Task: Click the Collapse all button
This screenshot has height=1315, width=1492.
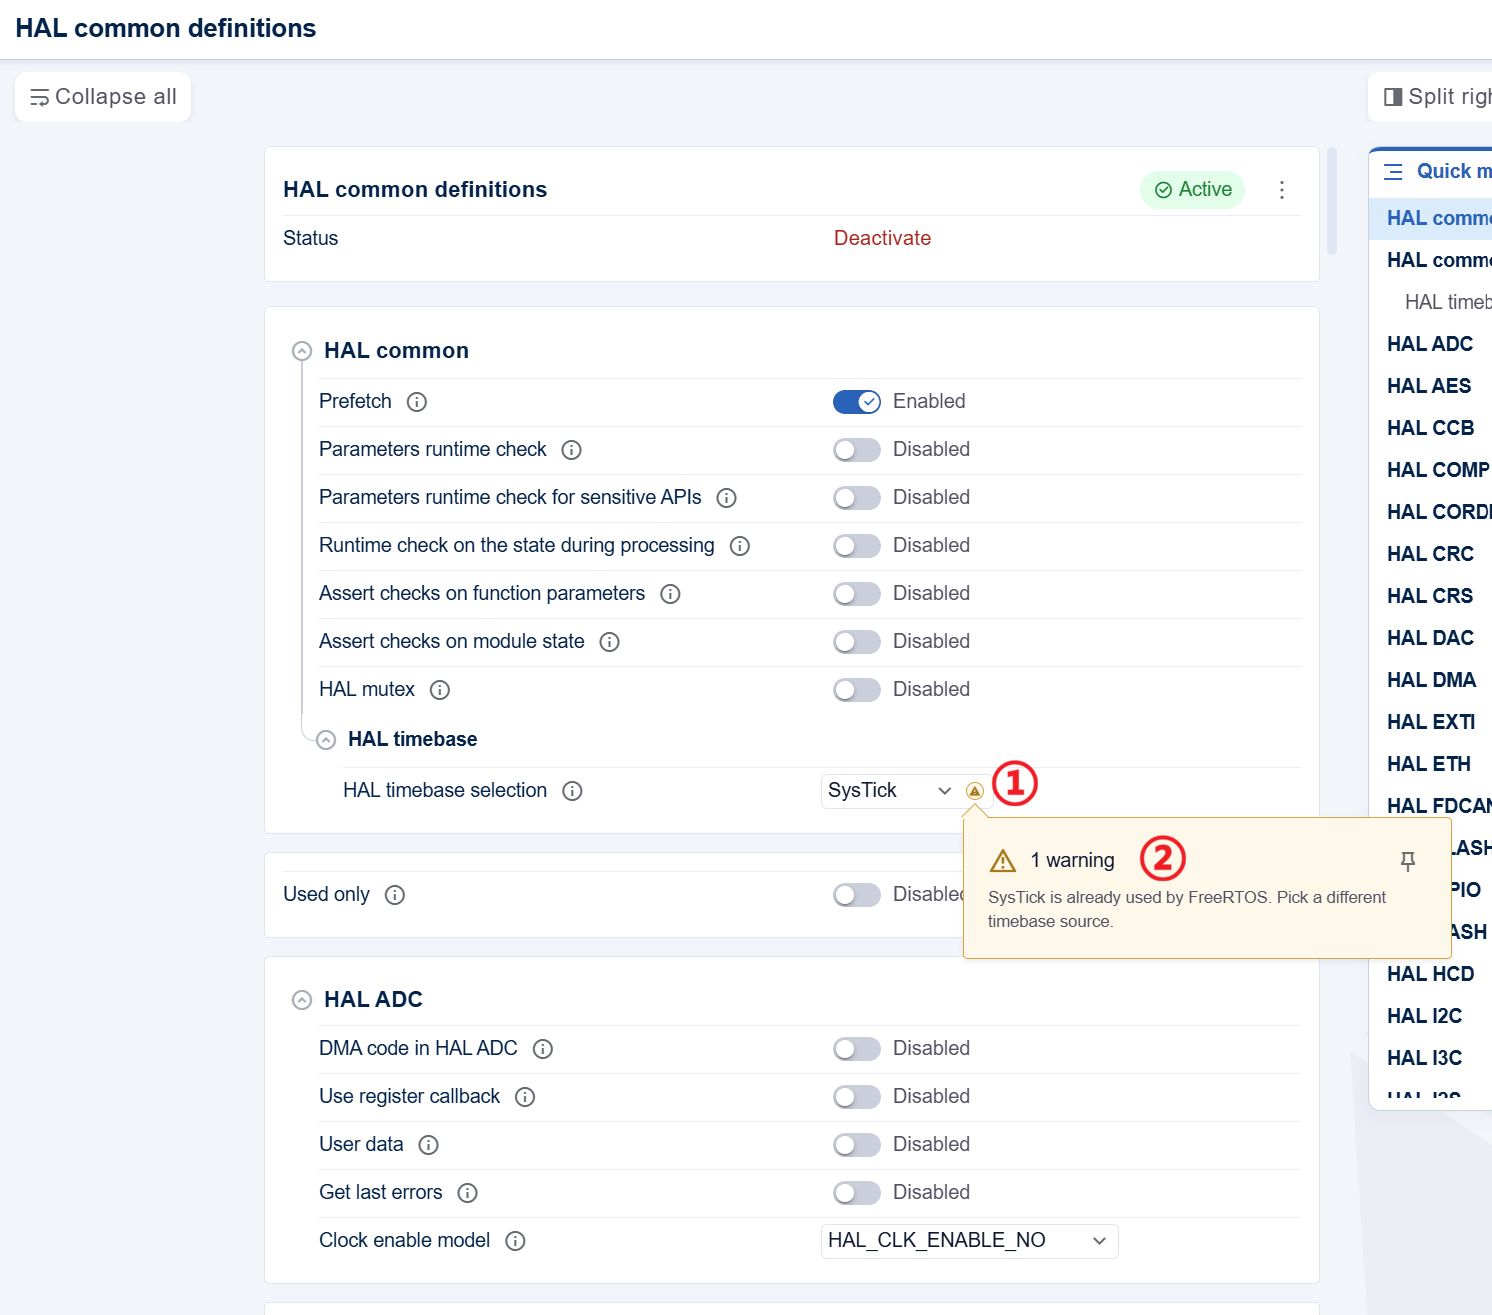Action: [x=103, y=97]
